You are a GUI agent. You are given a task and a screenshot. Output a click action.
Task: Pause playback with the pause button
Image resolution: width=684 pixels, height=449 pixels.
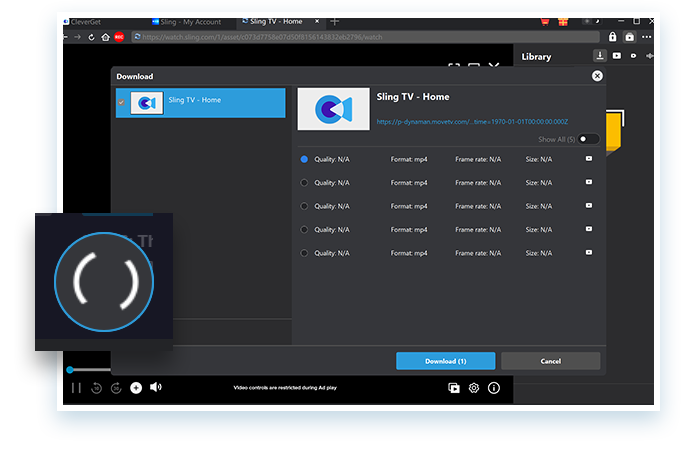[76, 388]
